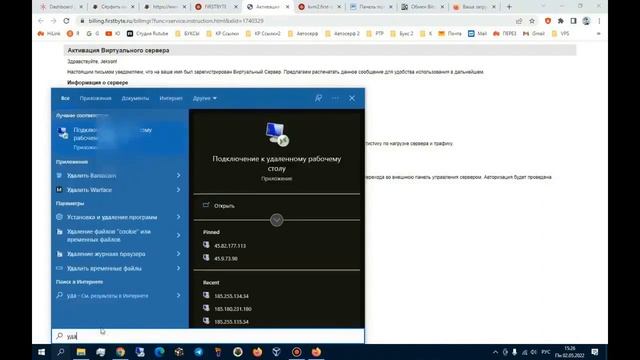Open Windows notification center icon

[x=595, y=352]
